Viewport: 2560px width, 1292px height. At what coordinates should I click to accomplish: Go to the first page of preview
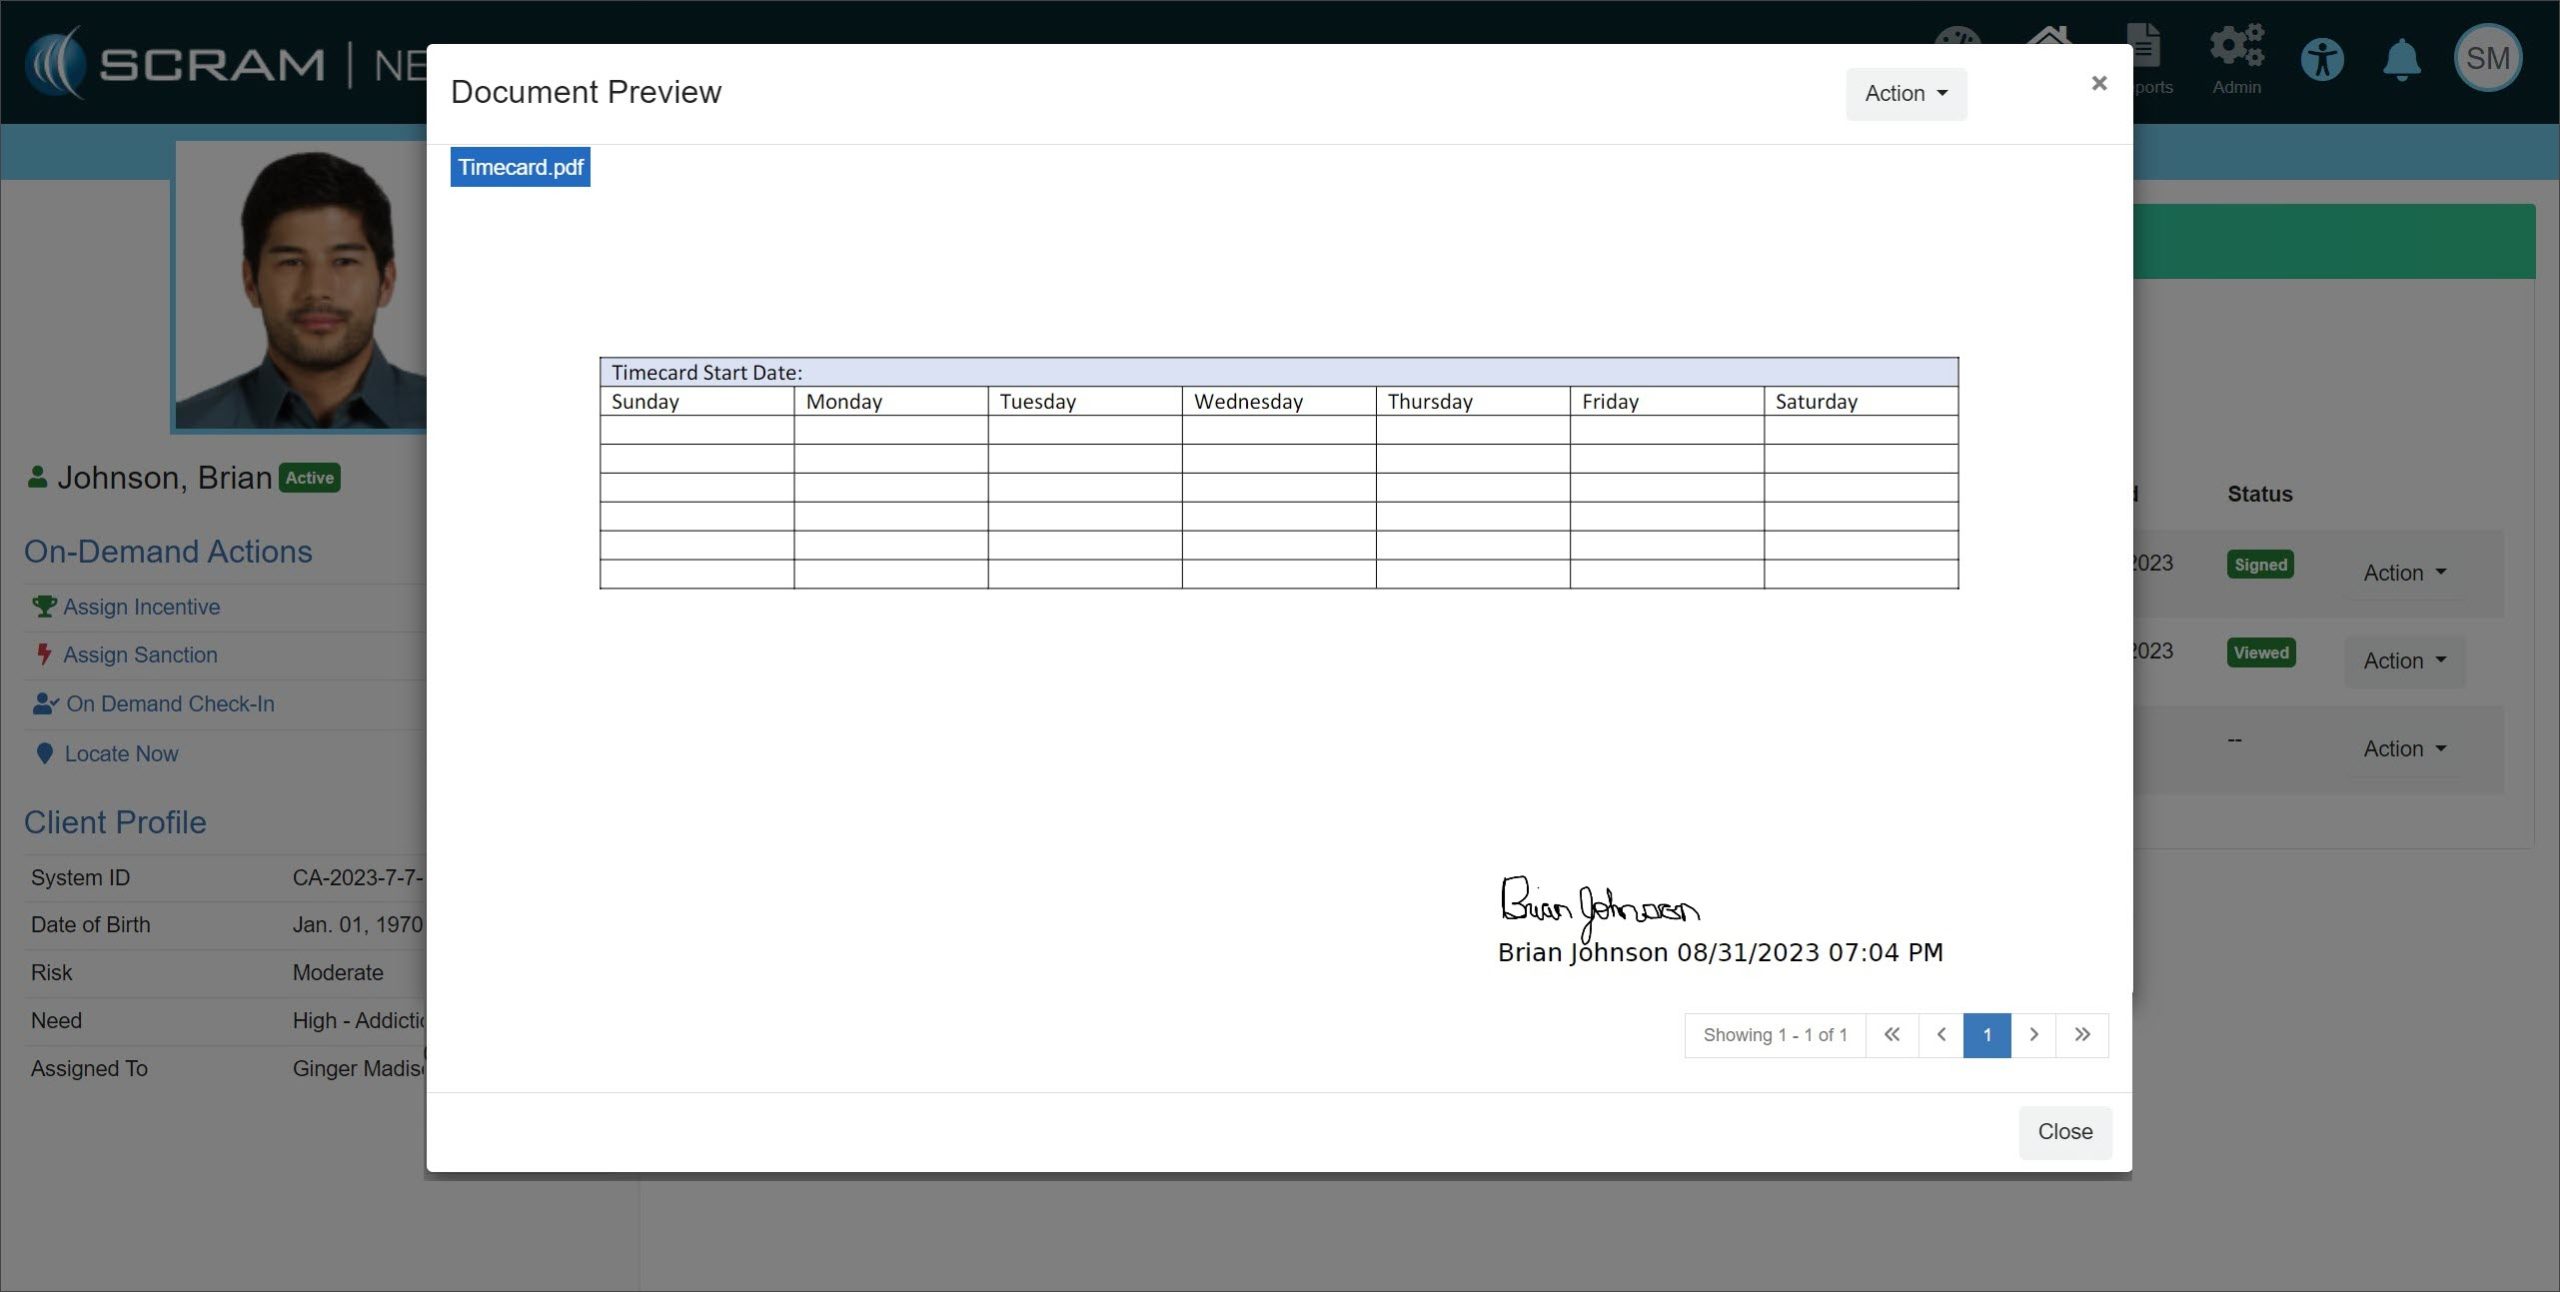[x=1891, y=1035]
